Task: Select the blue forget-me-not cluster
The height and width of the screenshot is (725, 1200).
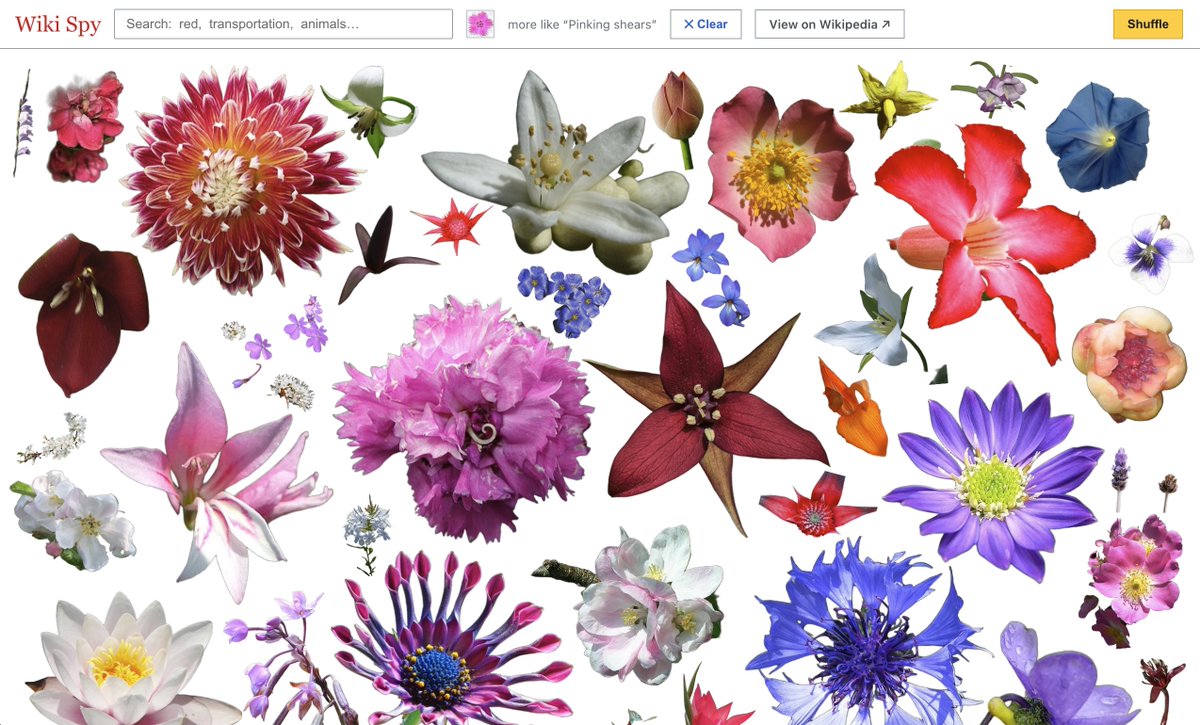Action: 564,300
